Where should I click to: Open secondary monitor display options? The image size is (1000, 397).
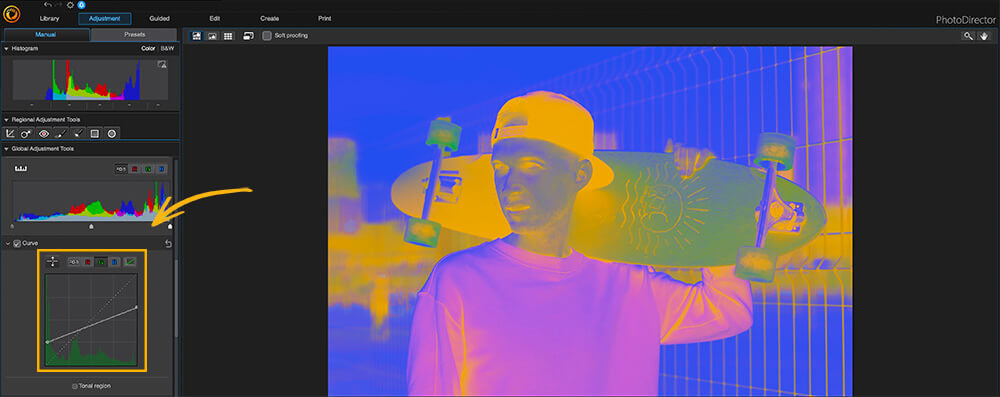(x=249, y=36)
